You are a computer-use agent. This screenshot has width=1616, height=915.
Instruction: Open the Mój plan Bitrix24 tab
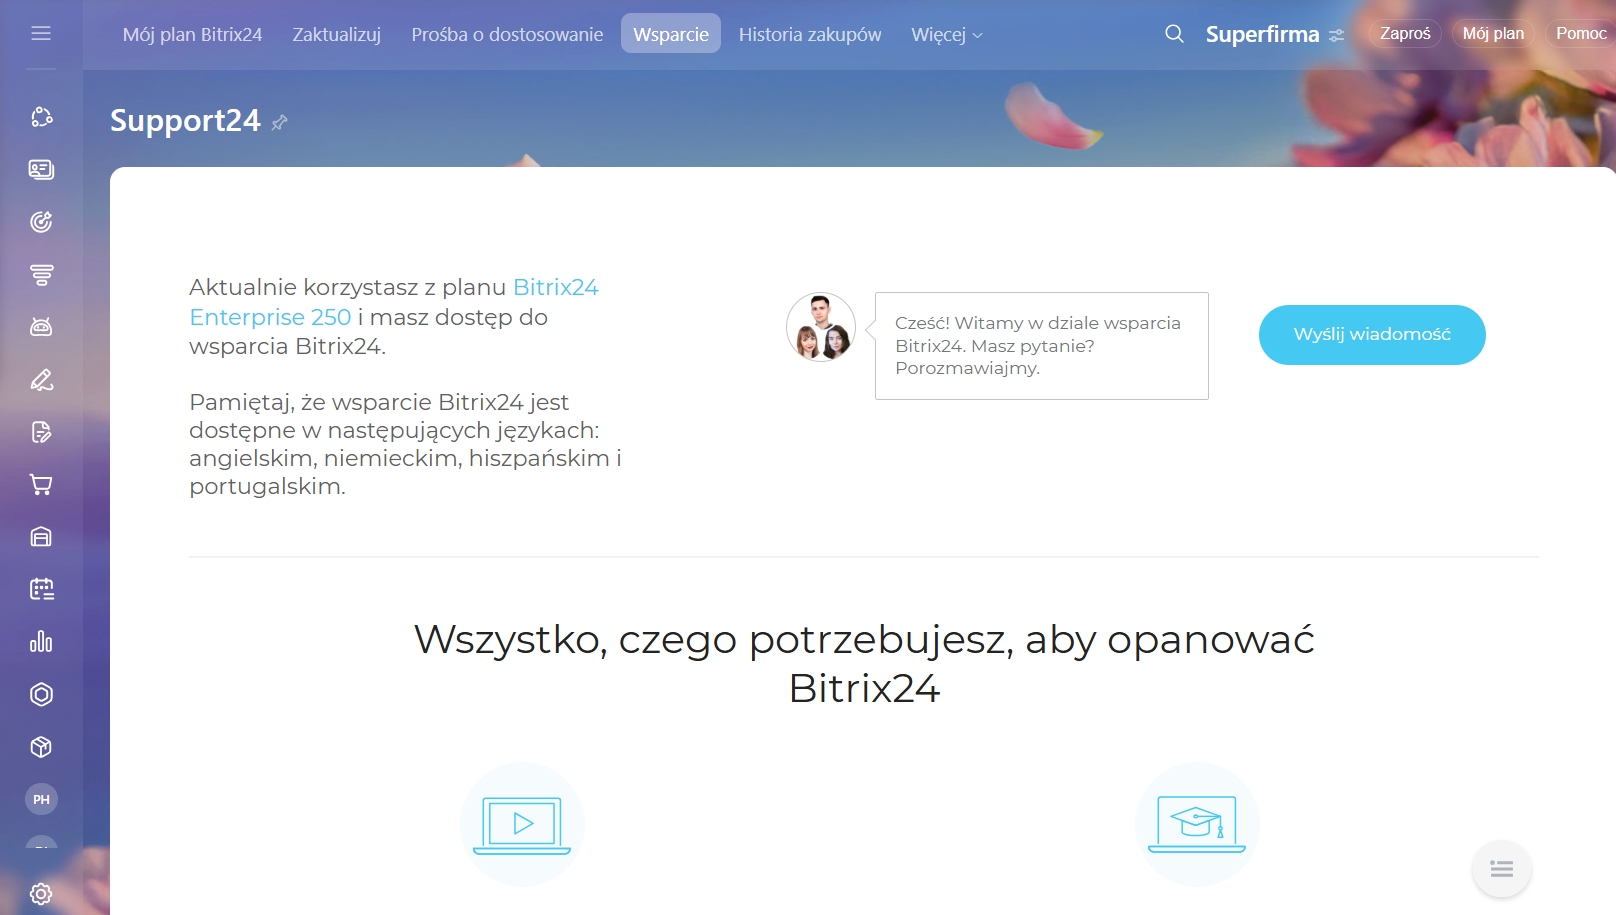(193, 35)
